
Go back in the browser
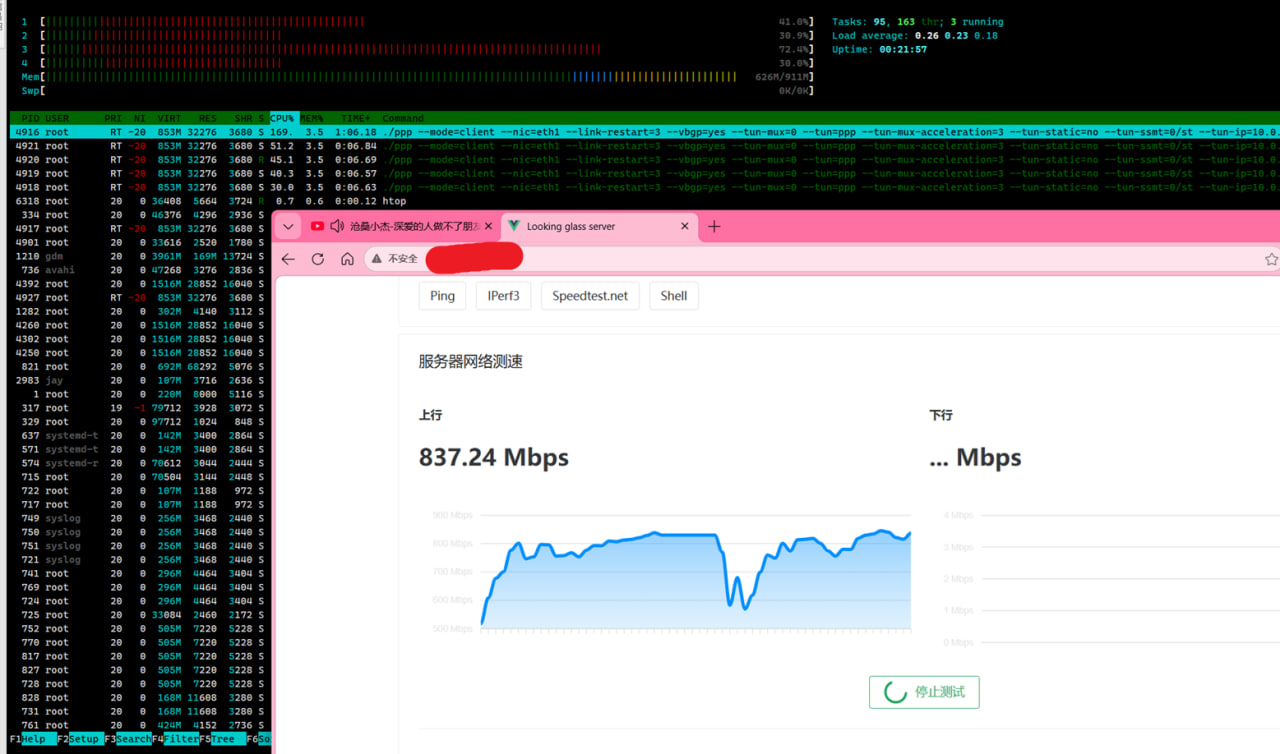point(288,259)
